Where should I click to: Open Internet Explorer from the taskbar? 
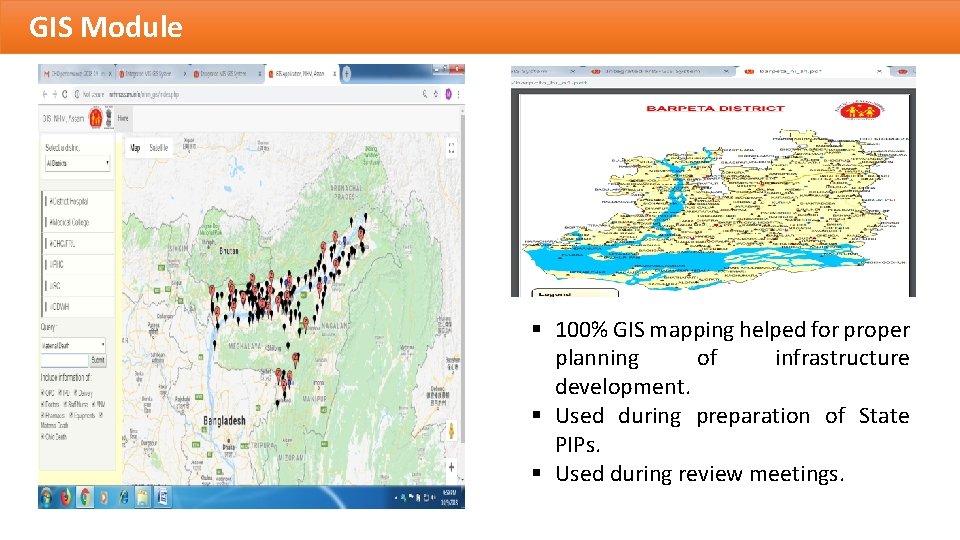[123, 497]
